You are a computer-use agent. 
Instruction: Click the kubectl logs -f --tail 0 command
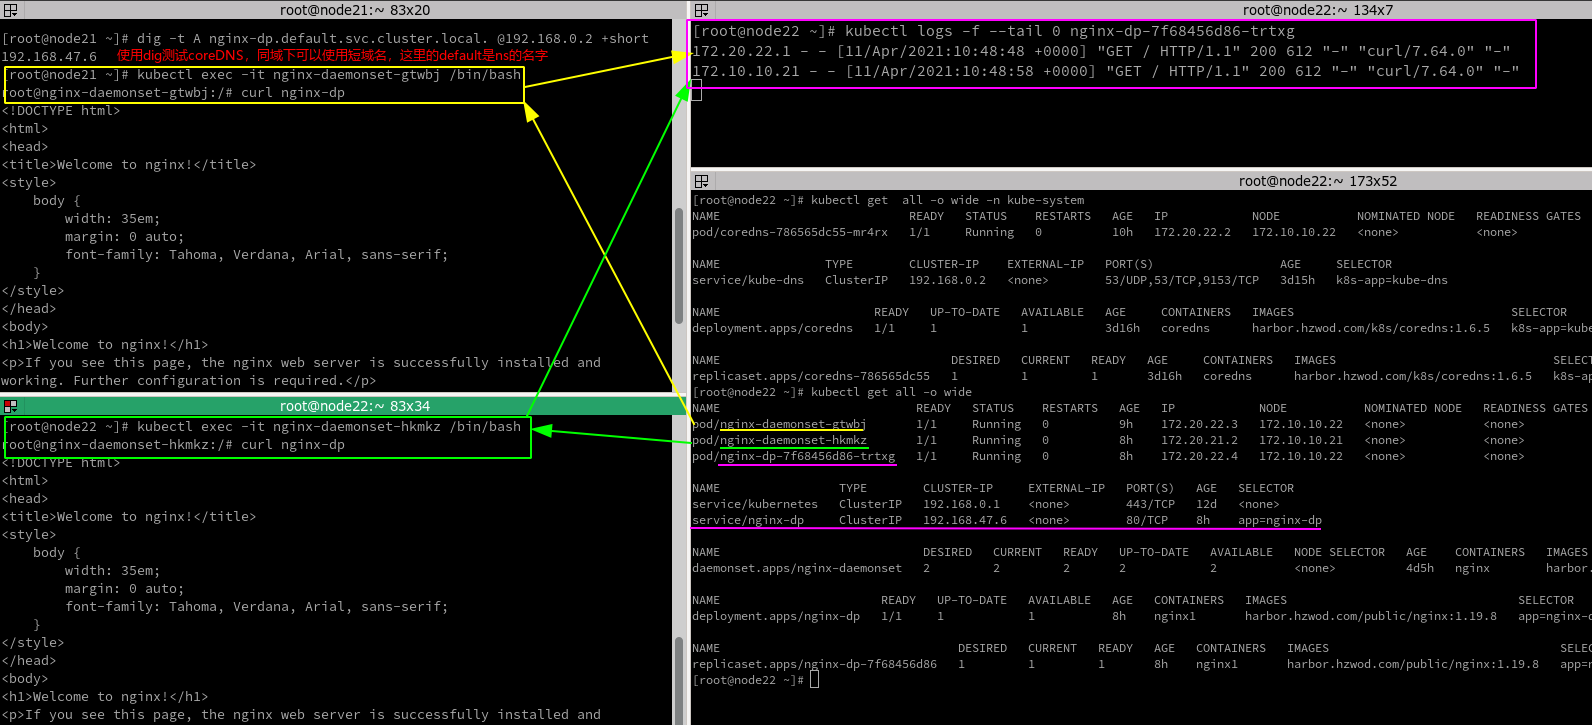(993, 31)
